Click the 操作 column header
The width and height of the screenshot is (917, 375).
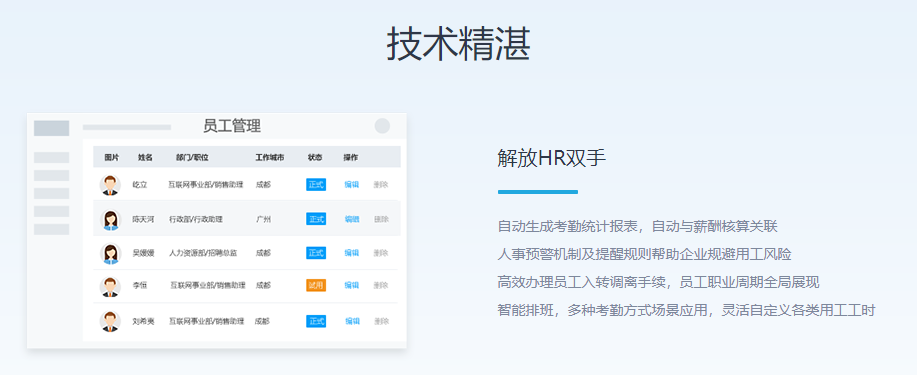(x=351, y=157)
